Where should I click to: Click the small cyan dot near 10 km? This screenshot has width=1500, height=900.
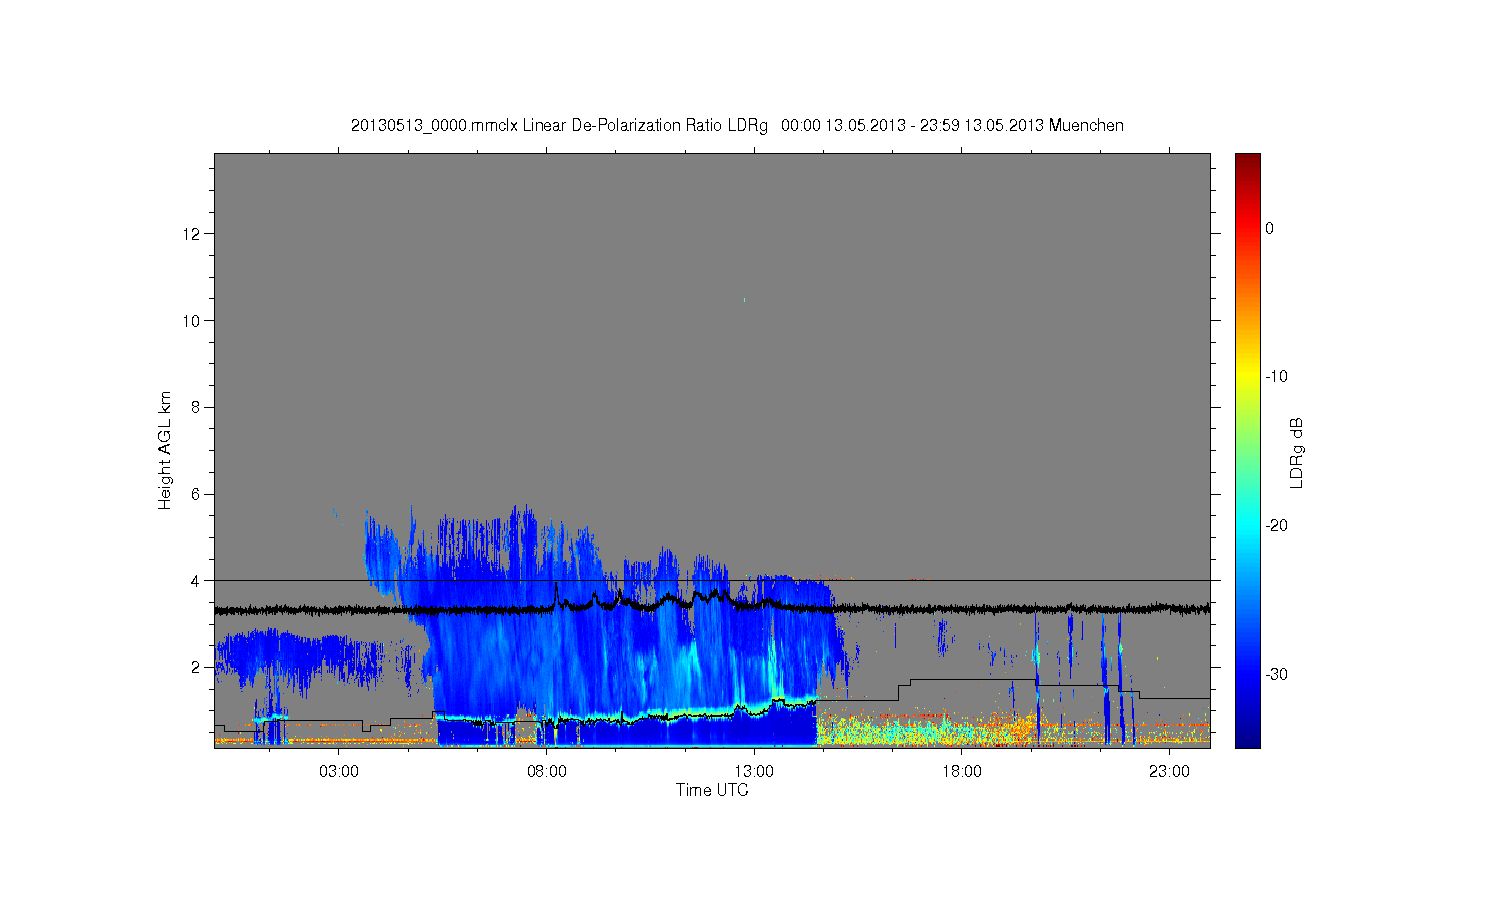(744, 299)
